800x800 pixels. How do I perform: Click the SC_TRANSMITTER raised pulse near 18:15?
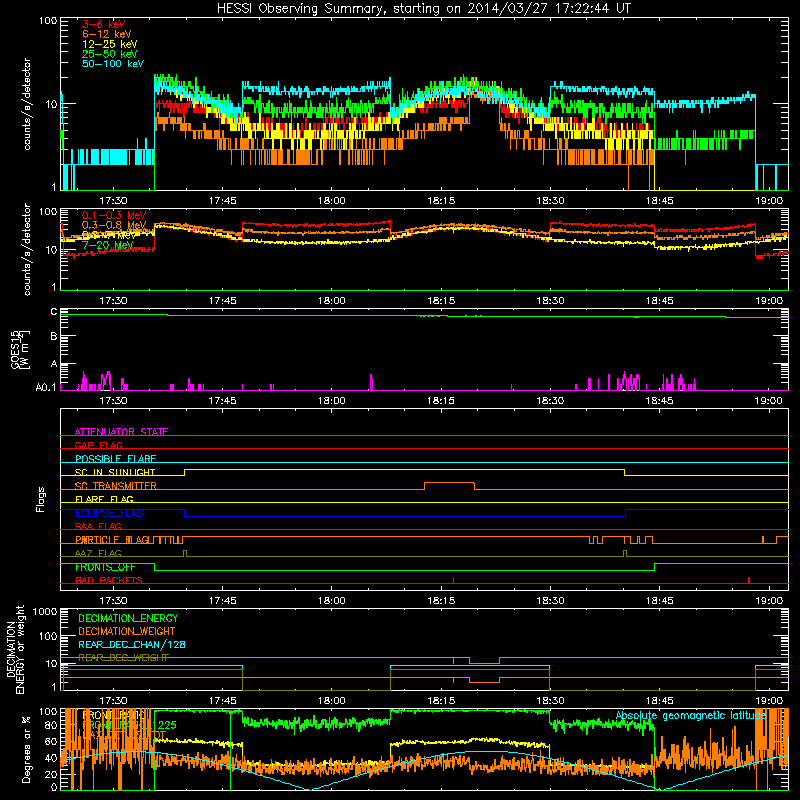[449, 483]
